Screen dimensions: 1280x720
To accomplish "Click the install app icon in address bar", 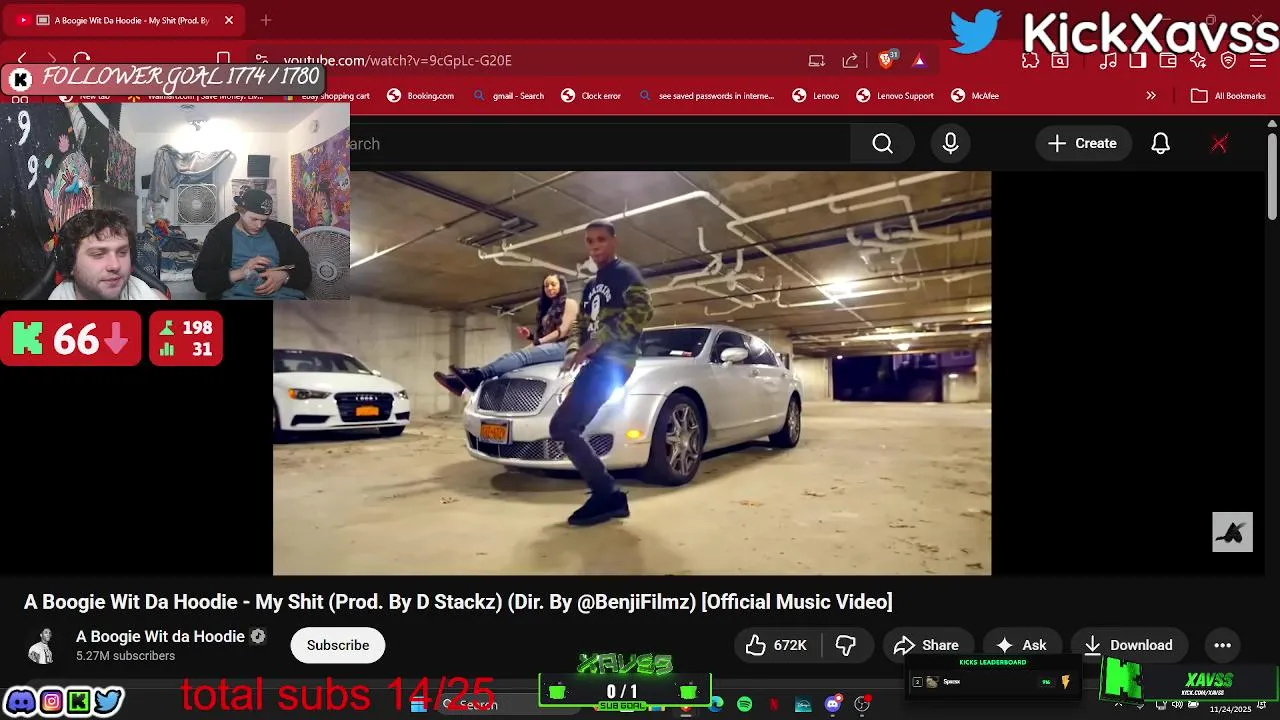I will [x=817, y=60].
